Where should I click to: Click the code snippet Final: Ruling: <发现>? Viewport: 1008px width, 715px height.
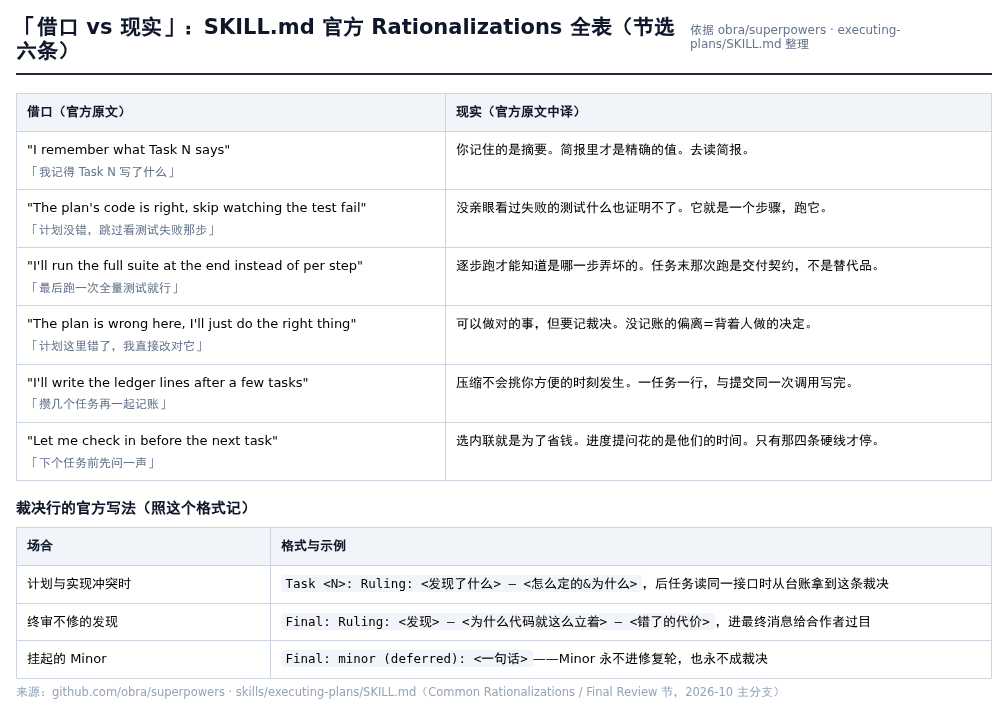(498, 622)
